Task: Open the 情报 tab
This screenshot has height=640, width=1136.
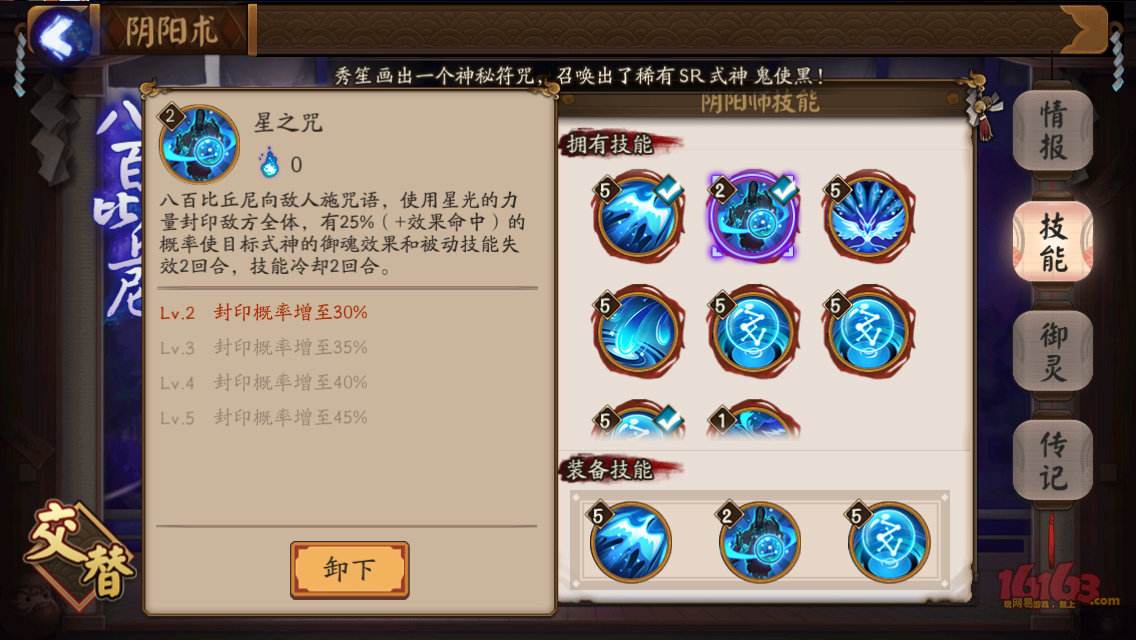Action: [x=1053, y=130]
